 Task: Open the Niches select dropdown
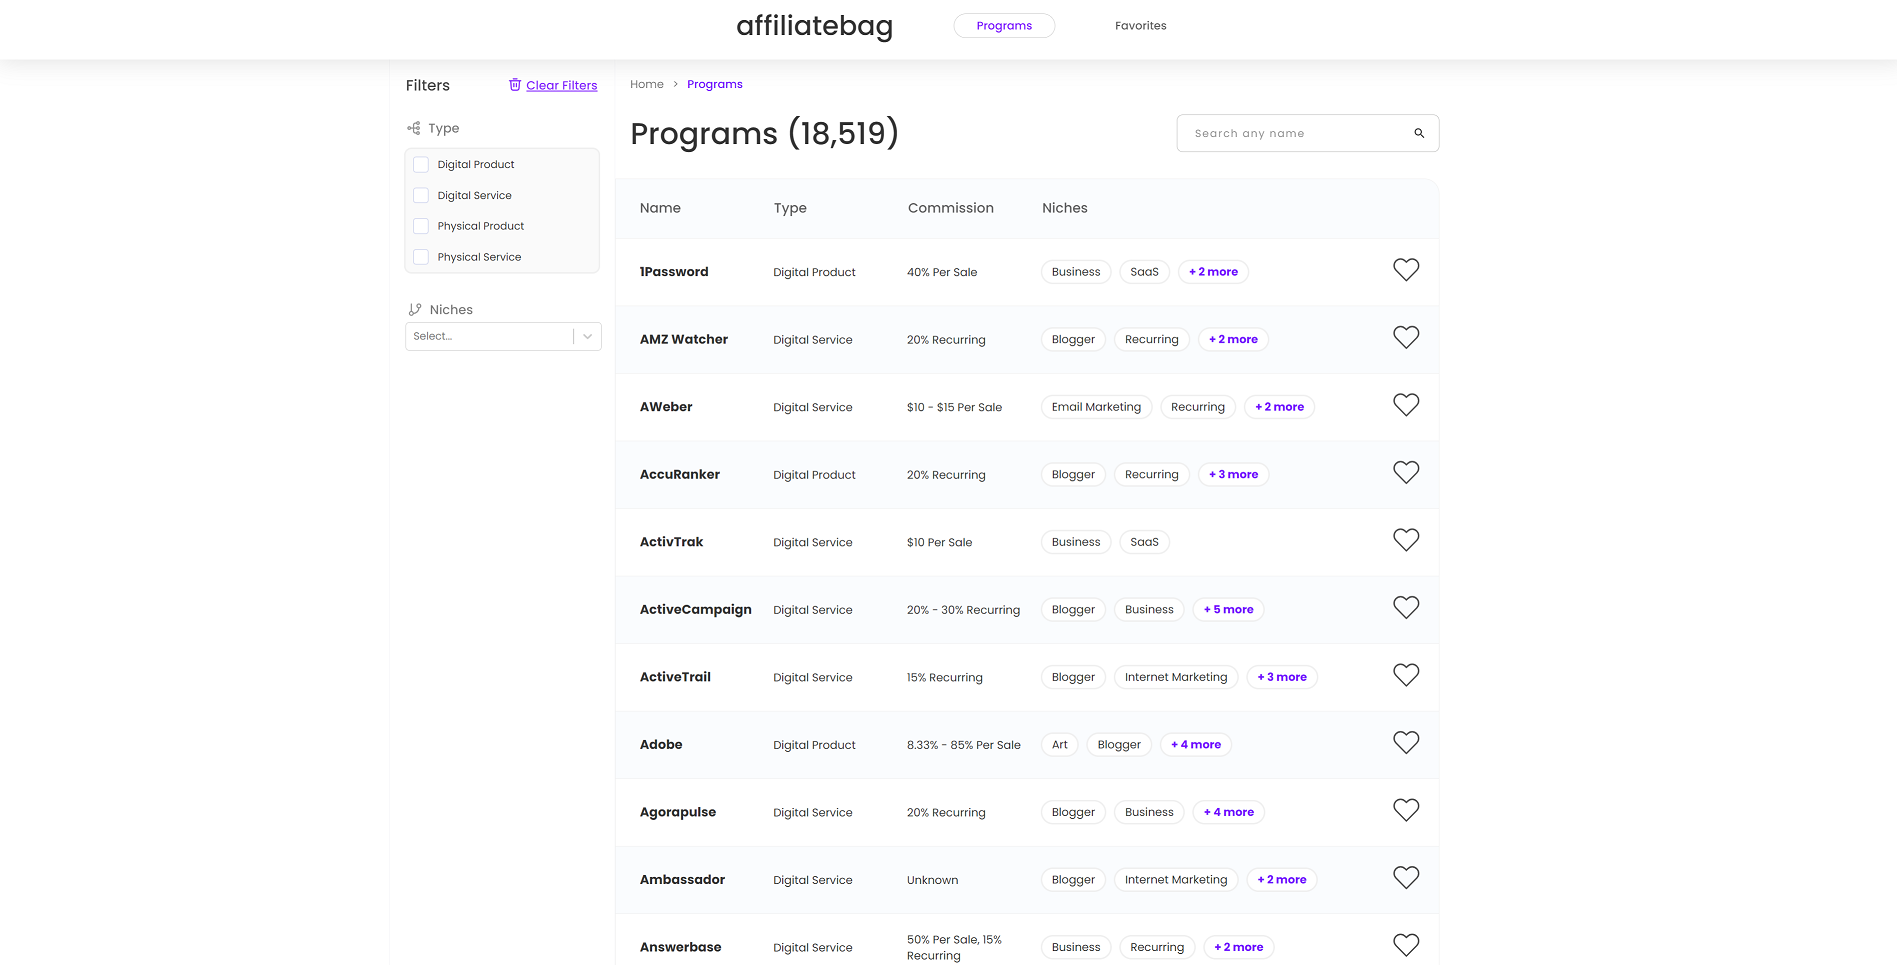tap(503, 337)
